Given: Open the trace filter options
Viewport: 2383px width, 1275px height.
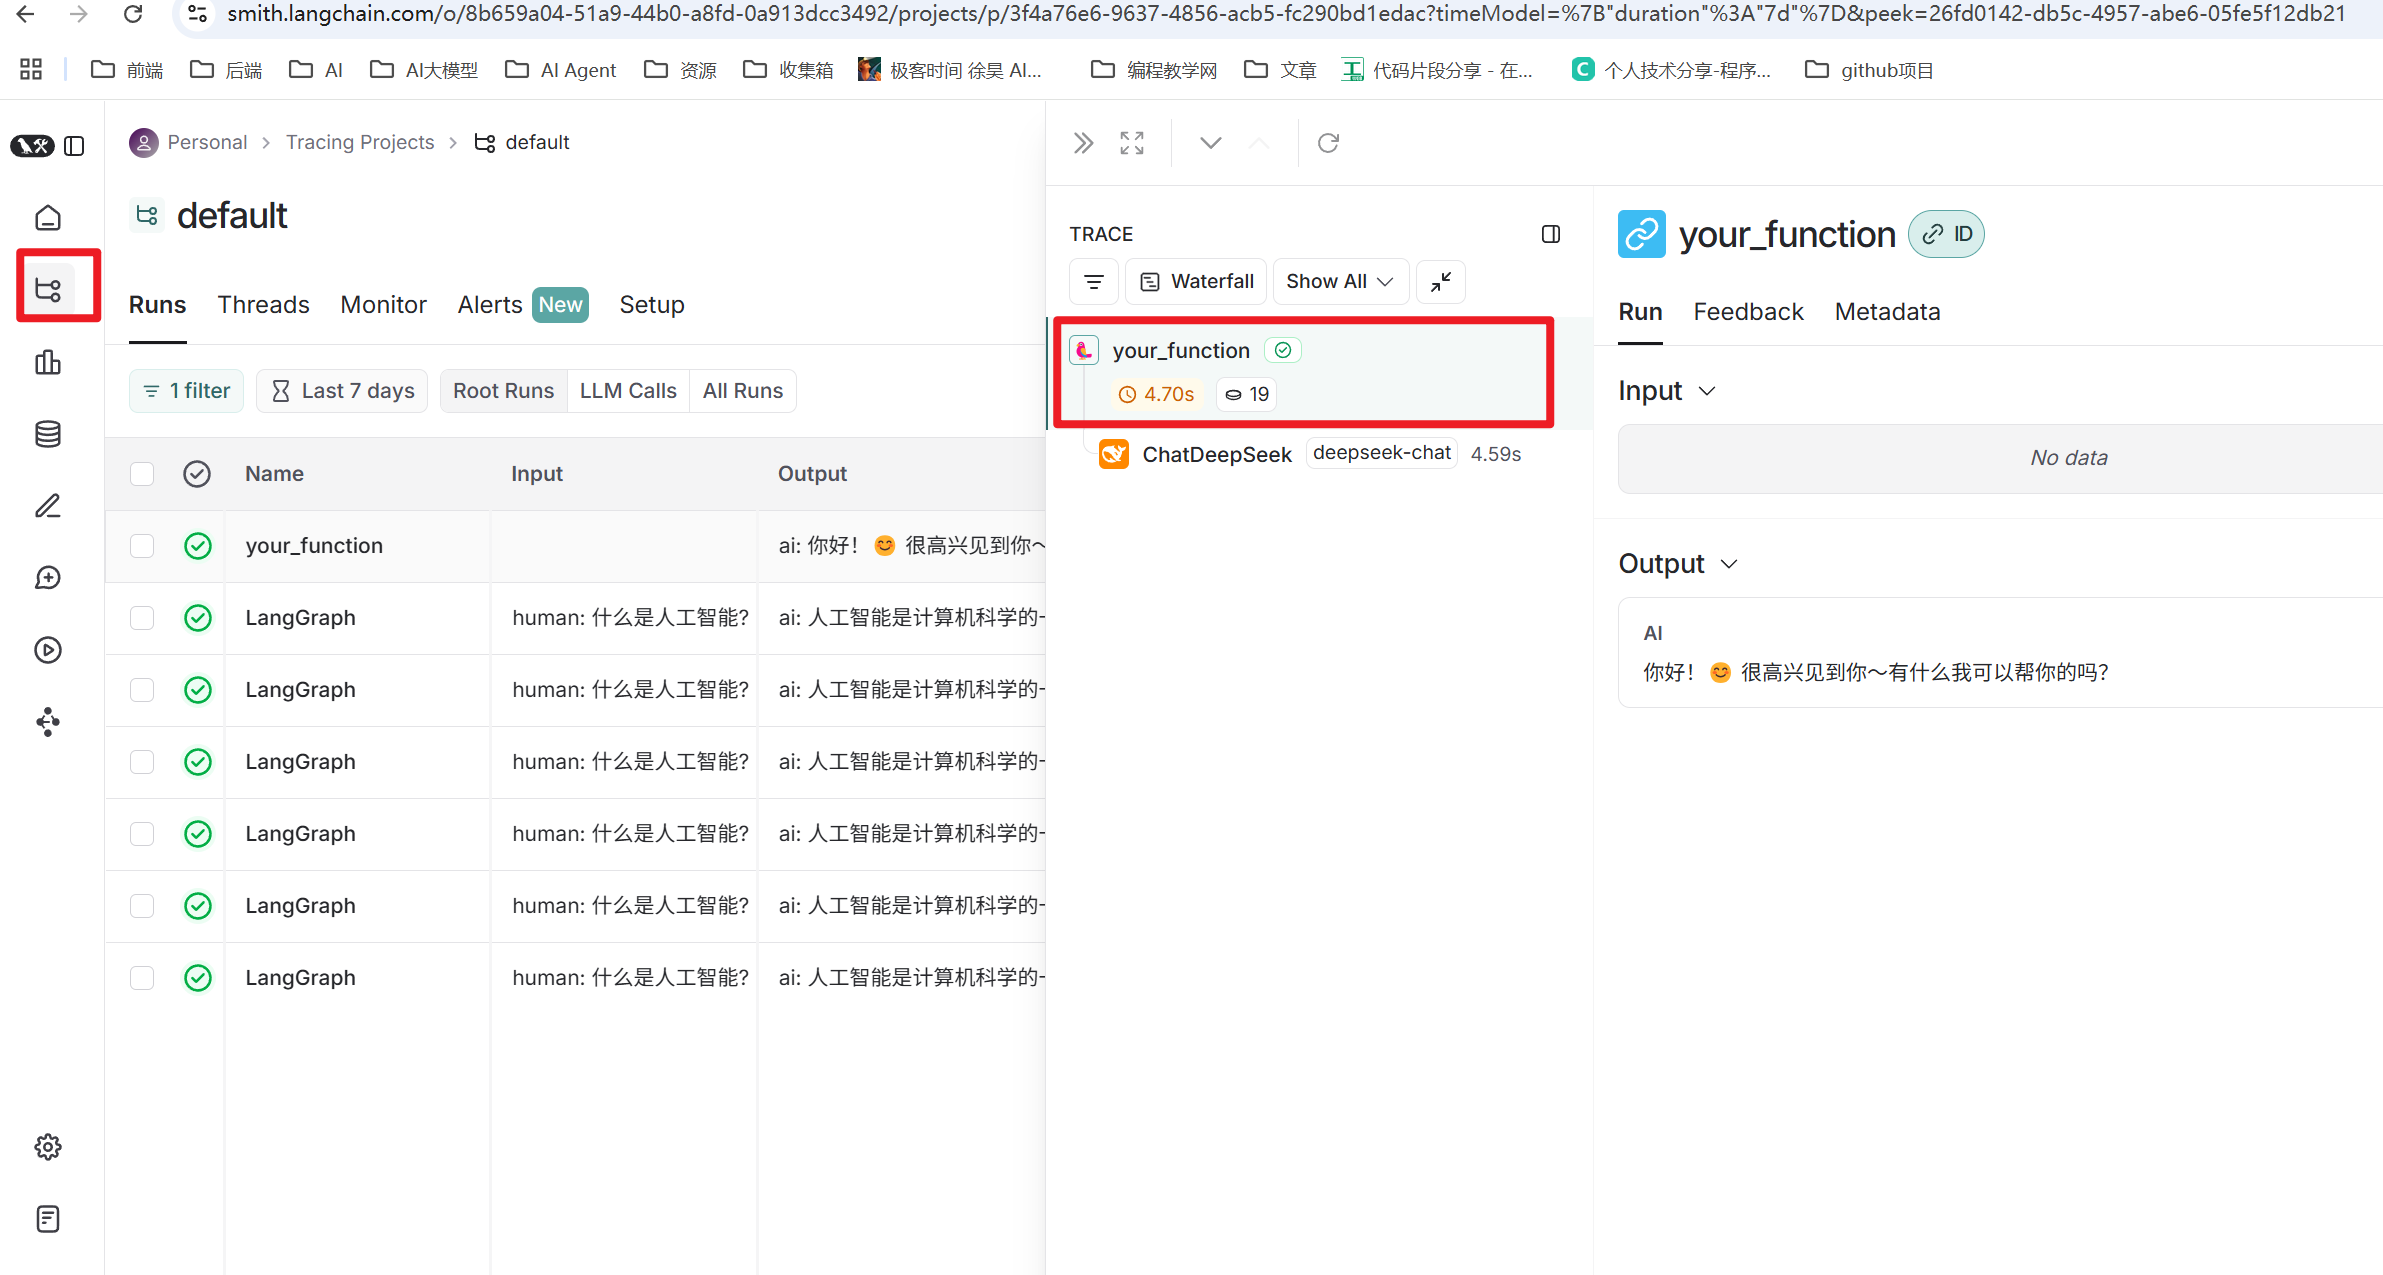Looking at the screenshot, I should [1093, 281].
